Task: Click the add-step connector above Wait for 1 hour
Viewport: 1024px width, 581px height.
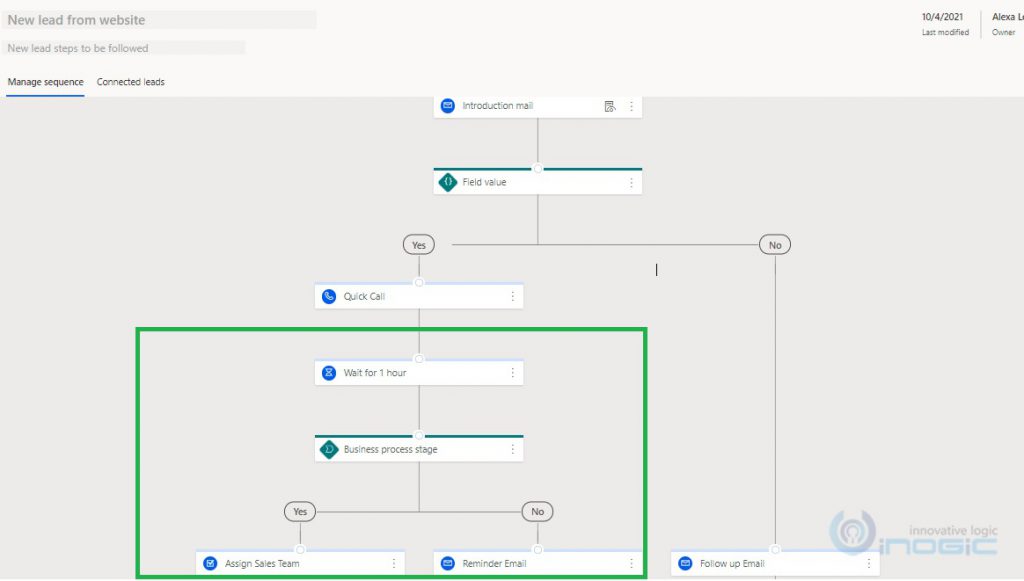Action: point(418,358)
